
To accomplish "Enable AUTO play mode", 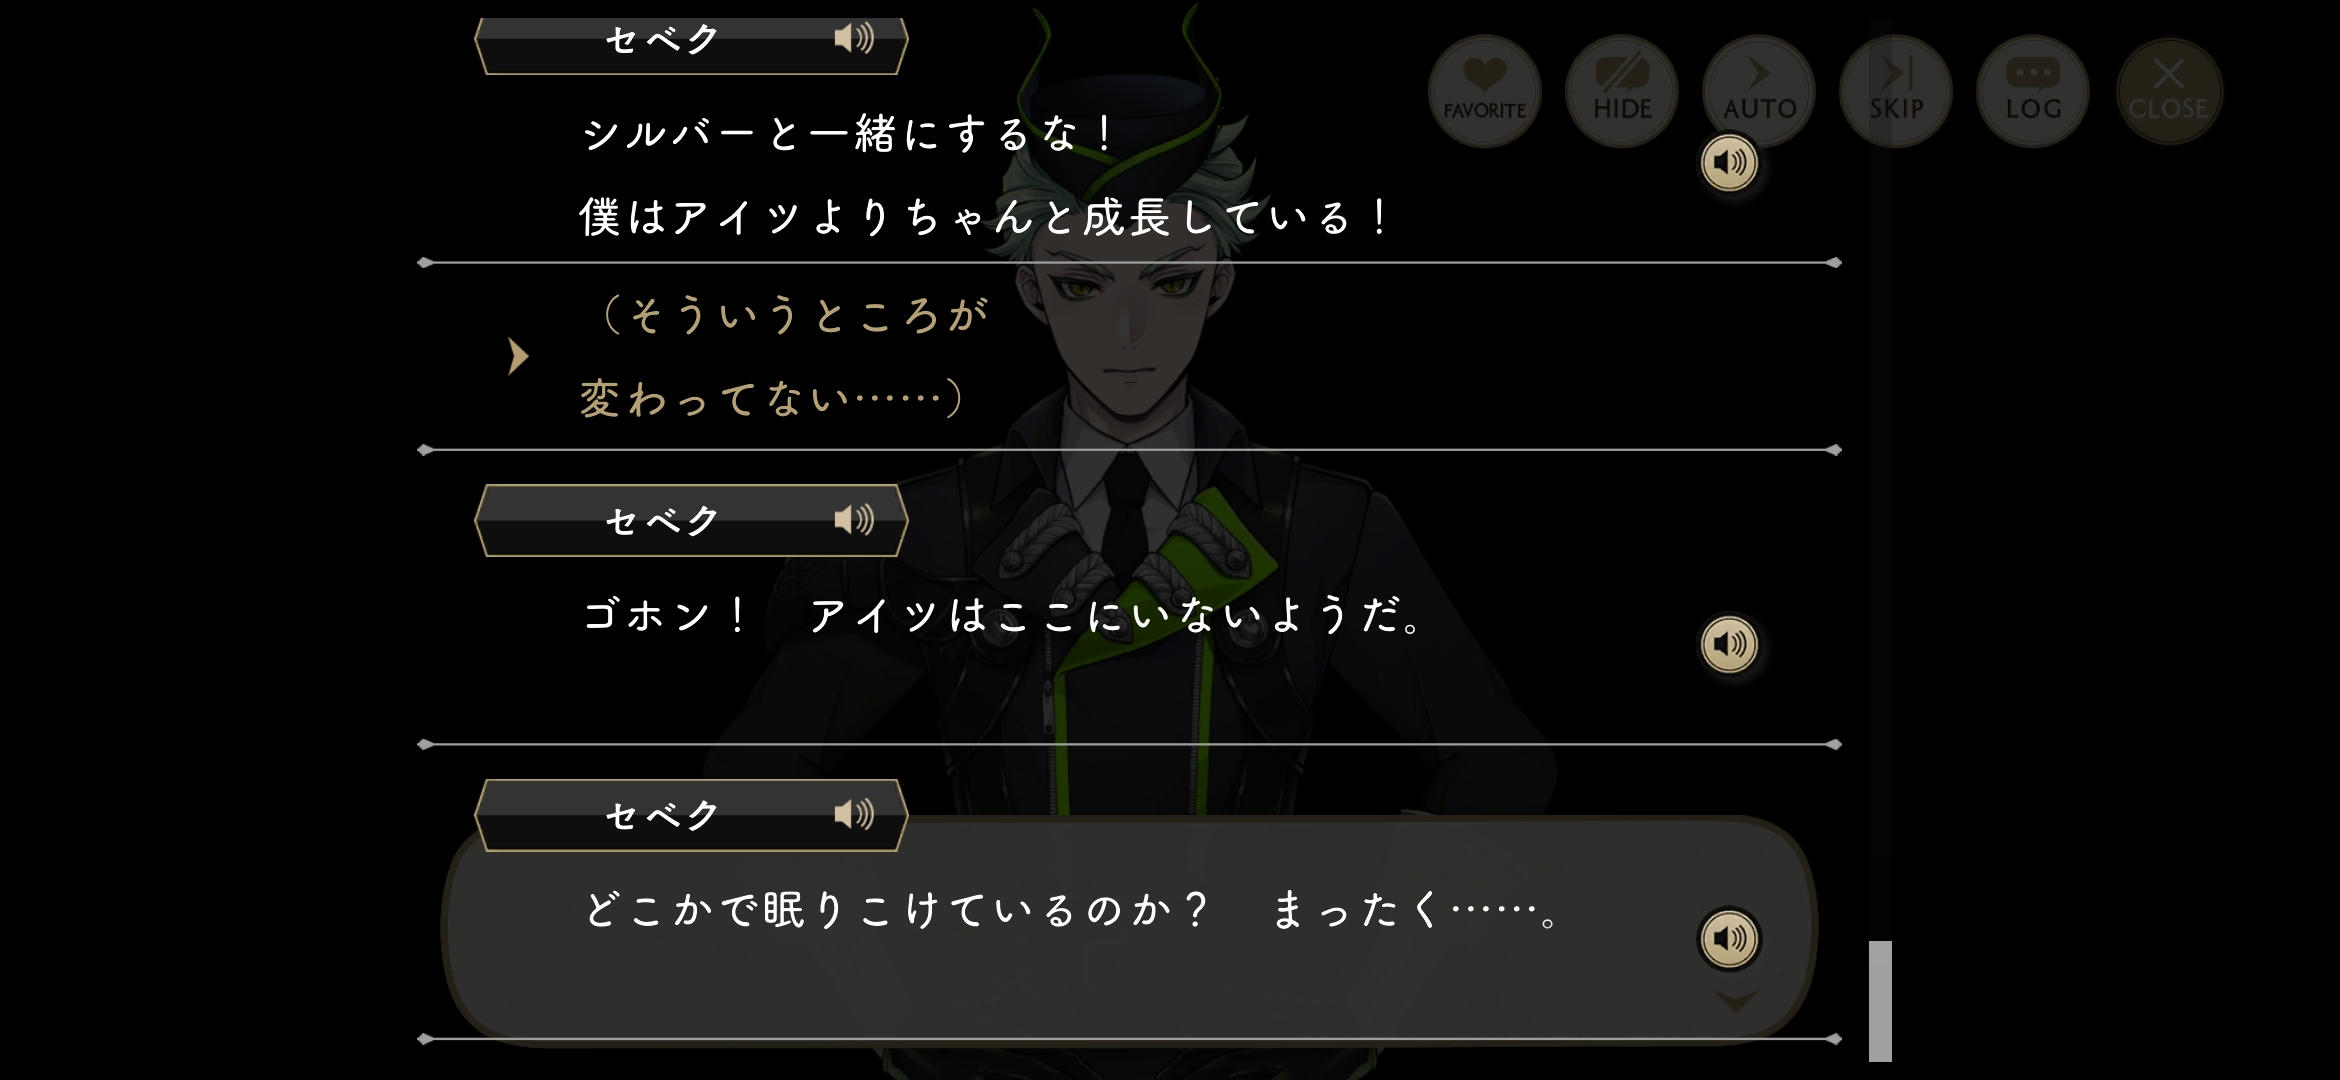I will pyautogui.click(x=1759, y=91).
